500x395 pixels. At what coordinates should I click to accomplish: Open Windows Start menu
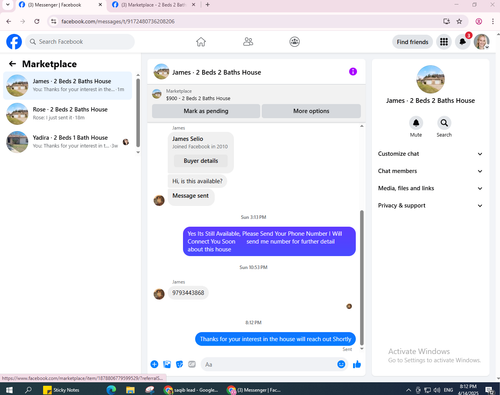[x=9, y=390]
